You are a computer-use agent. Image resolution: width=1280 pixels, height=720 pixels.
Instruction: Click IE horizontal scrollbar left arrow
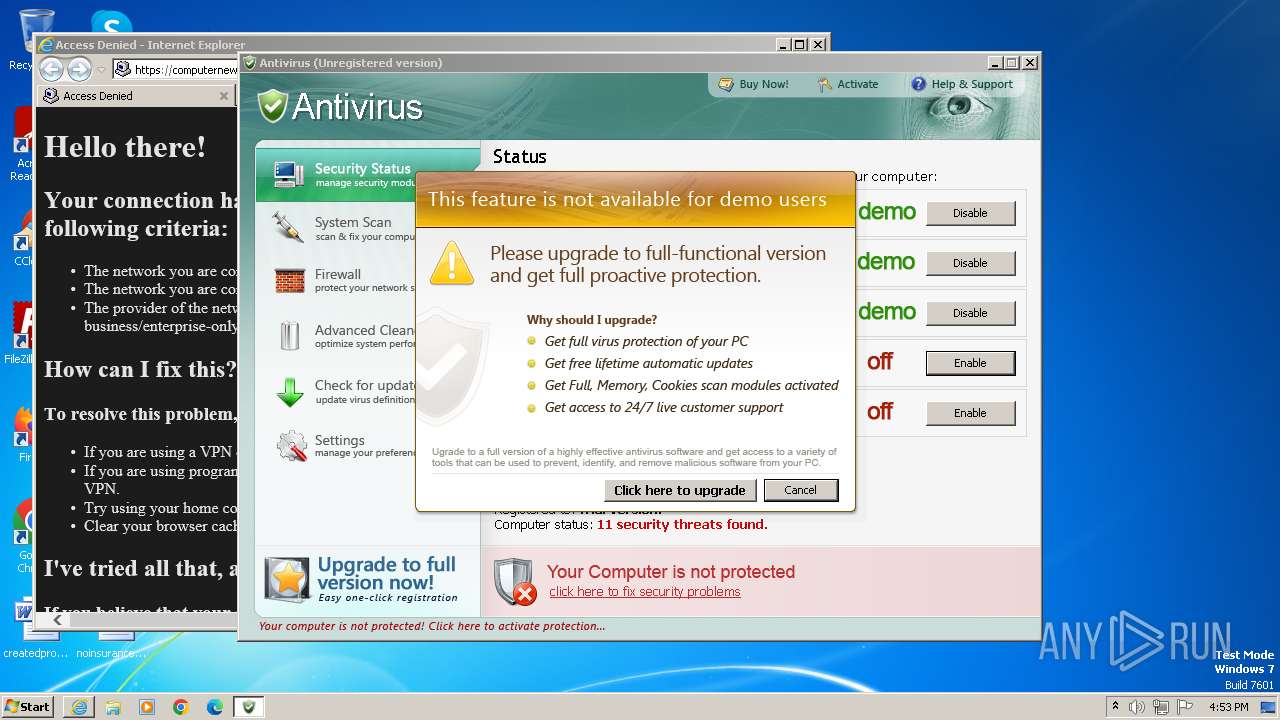pos(57,620)
